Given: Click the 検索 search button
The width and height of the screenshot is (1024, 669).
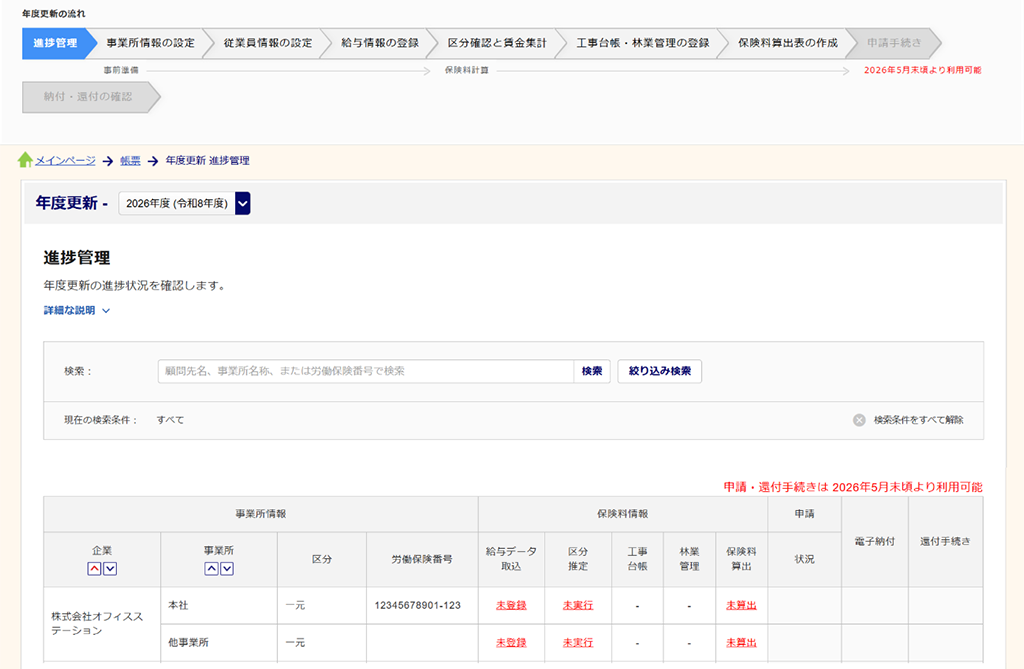Looking at the screenshot, I should coord(592,371).
